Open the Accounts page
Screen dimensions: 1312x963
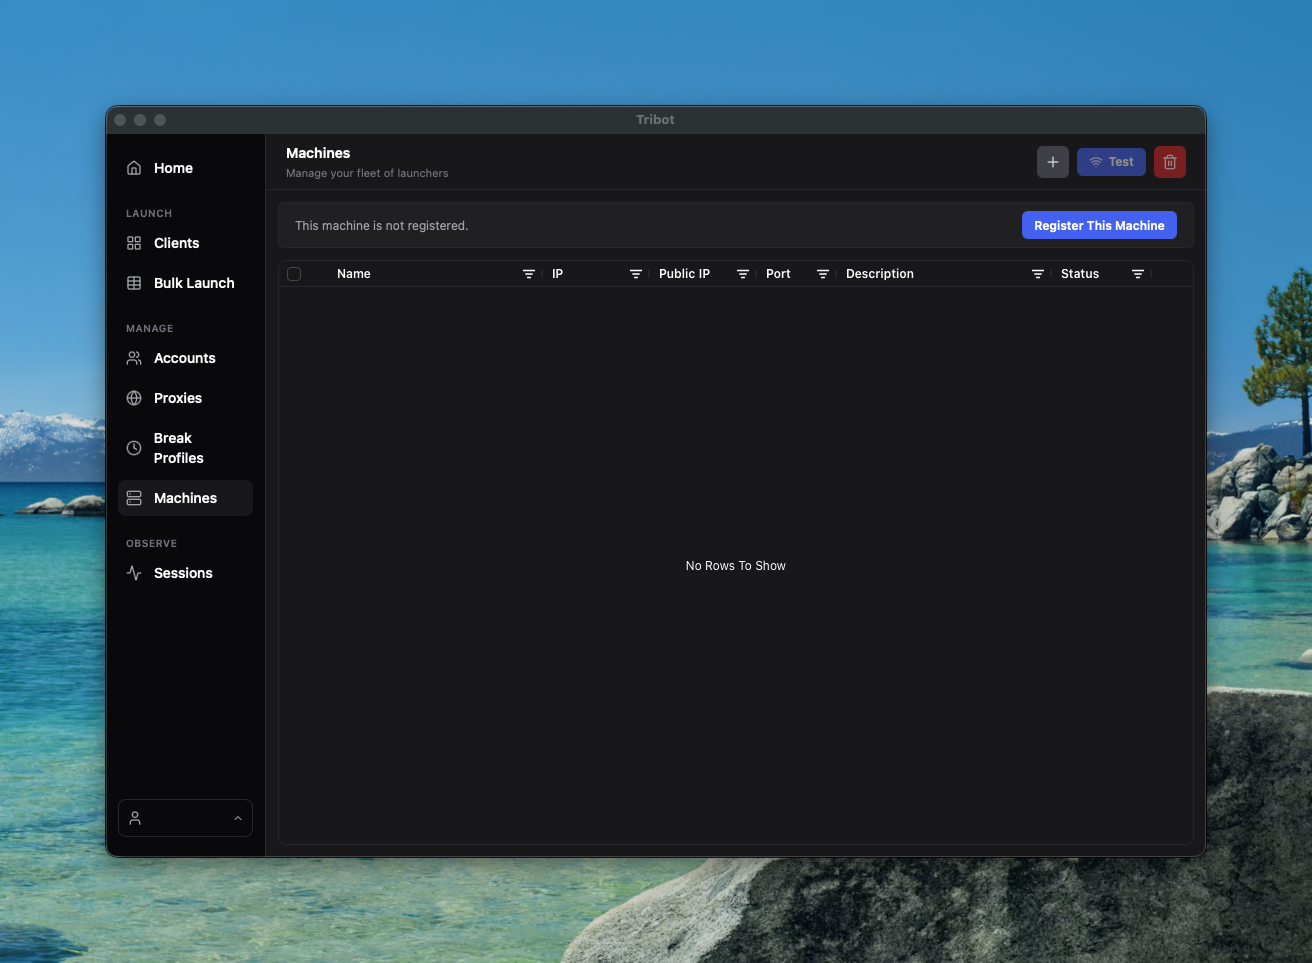coord(185,358)
